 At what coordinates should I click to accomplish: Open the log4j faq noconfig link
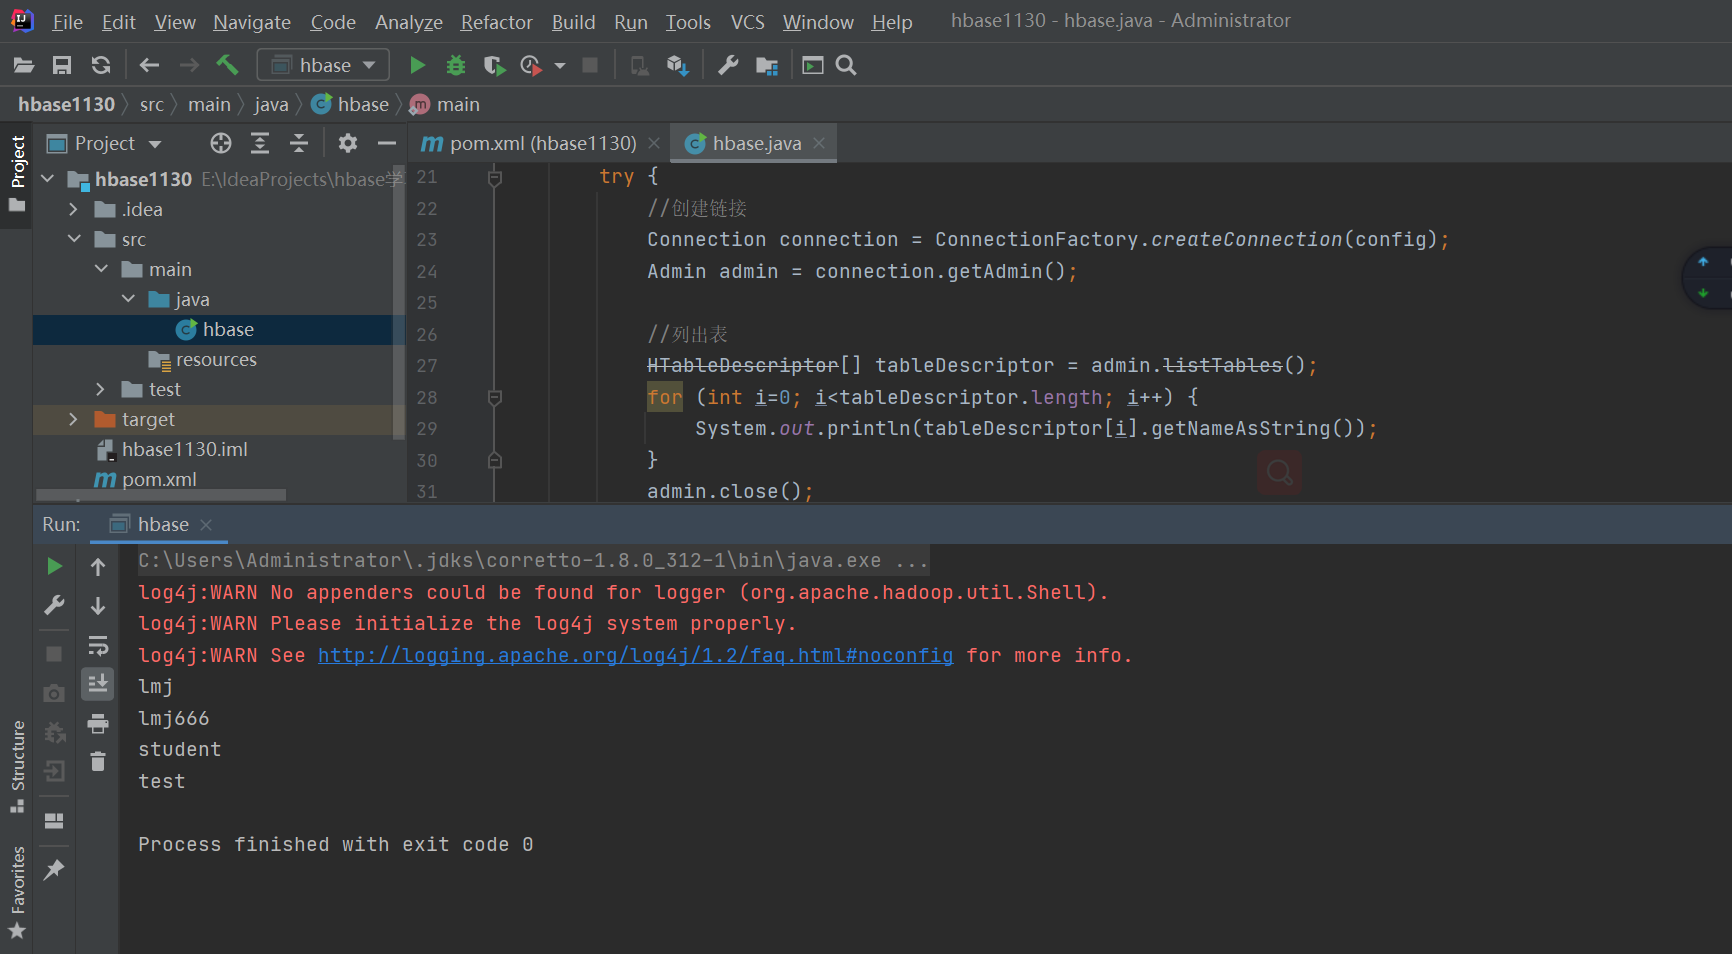point(635,655)
